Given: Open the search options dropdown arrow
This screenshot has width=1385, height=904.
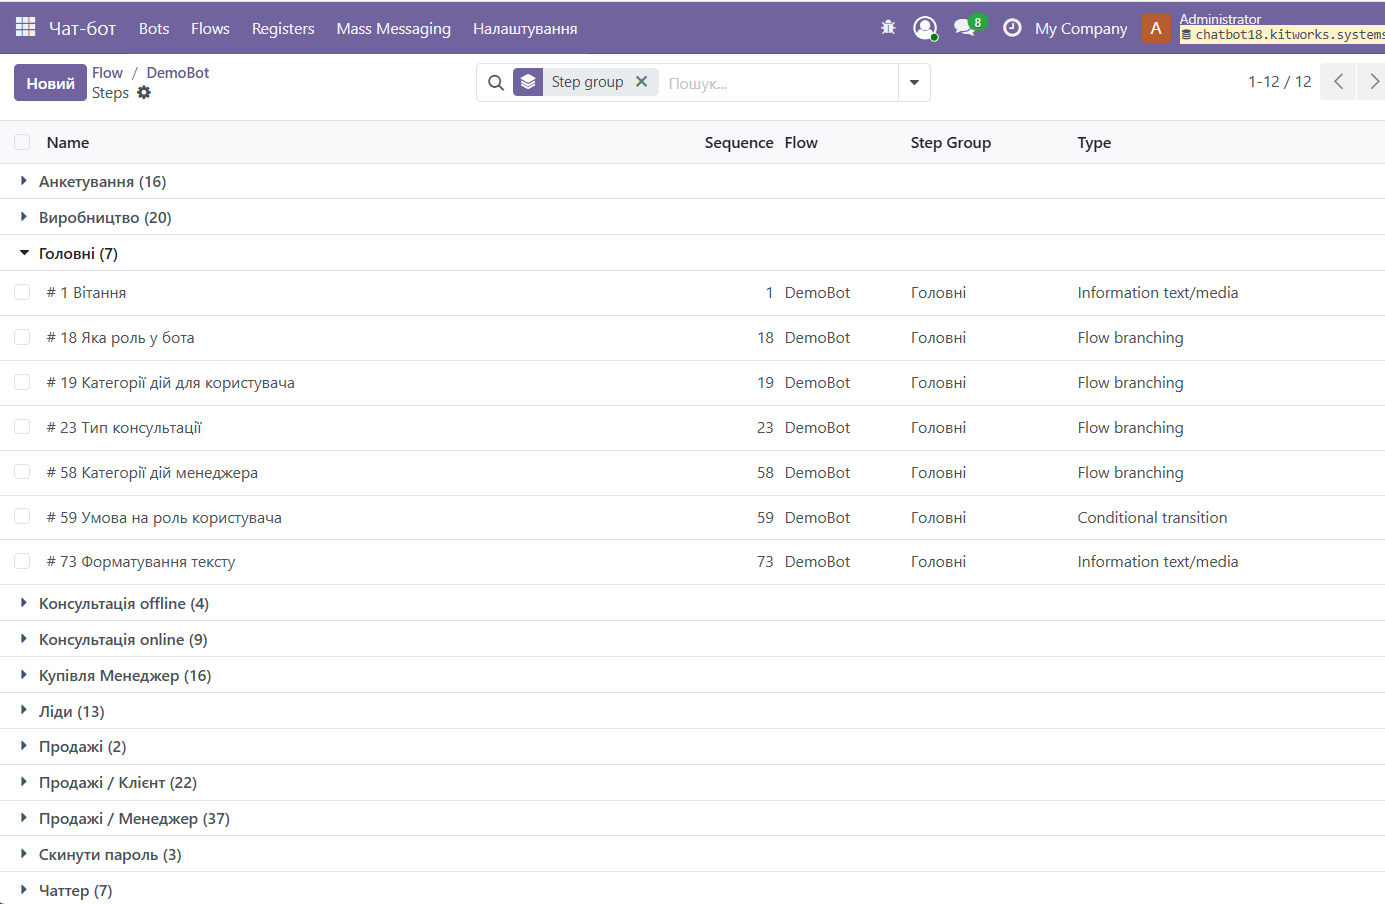Looking at the screenshot, I should pos(914,83).
